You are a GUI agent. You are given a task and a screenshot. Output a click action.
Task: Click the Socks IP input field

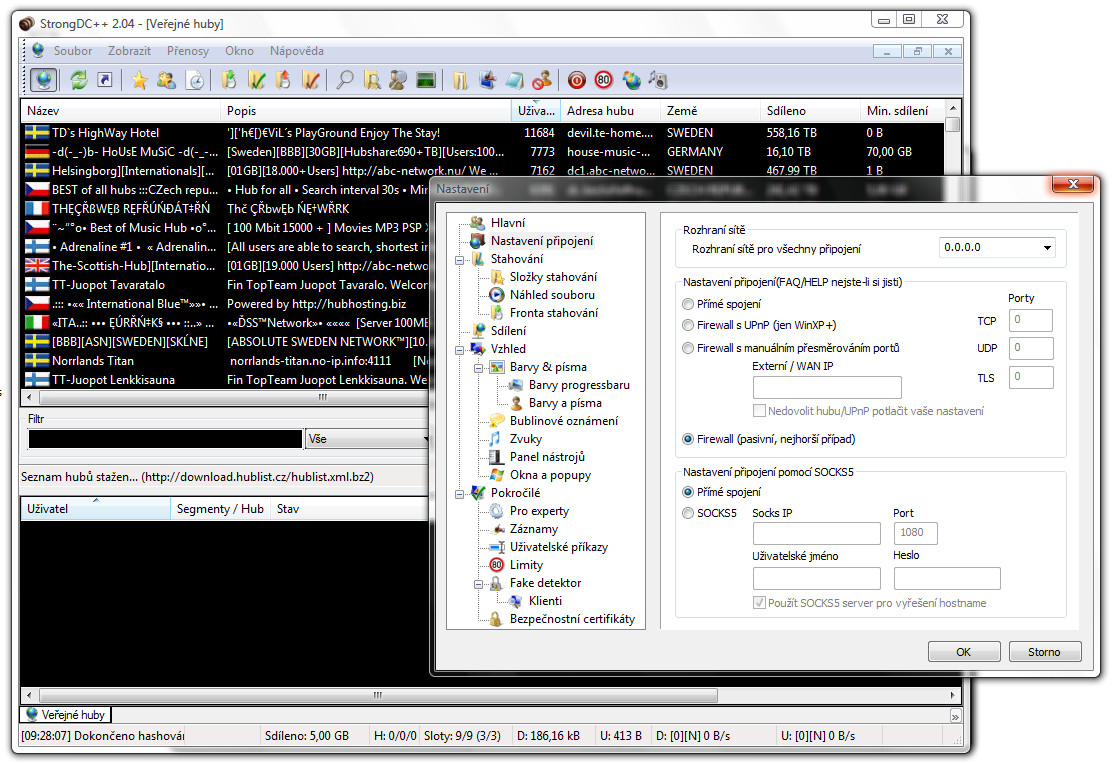click(x=816, y=533)
